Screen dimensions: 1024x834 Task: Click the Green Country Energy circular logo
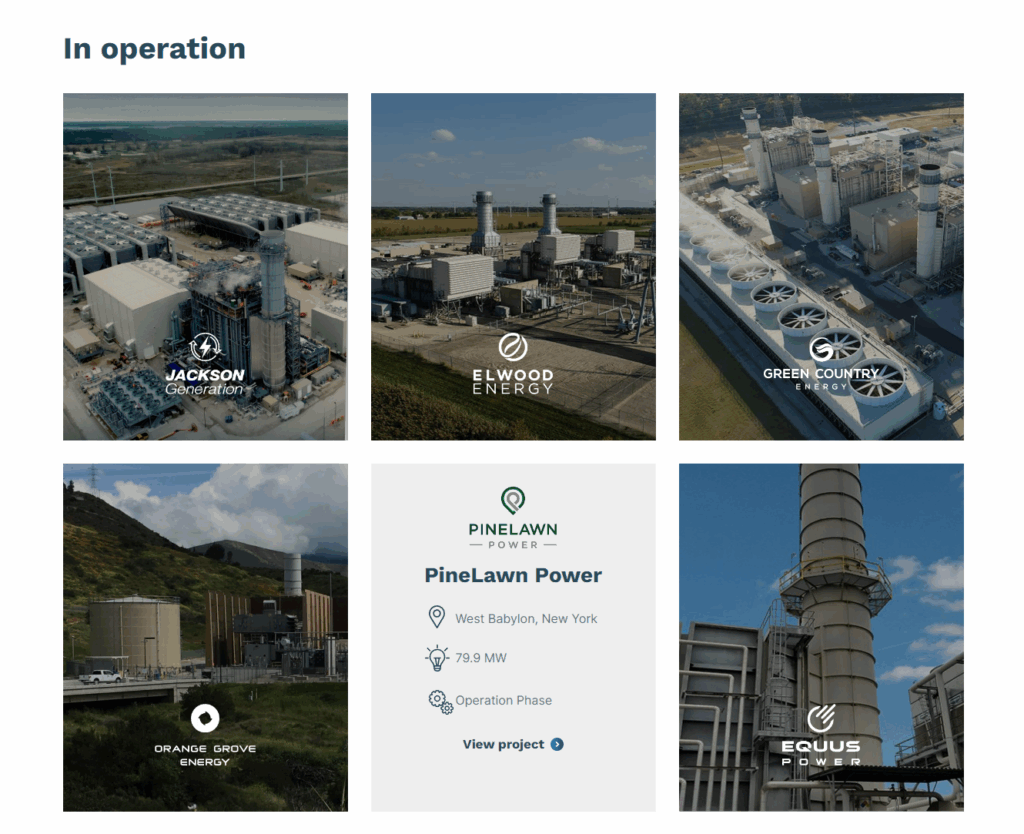click(x=821, y=349)
